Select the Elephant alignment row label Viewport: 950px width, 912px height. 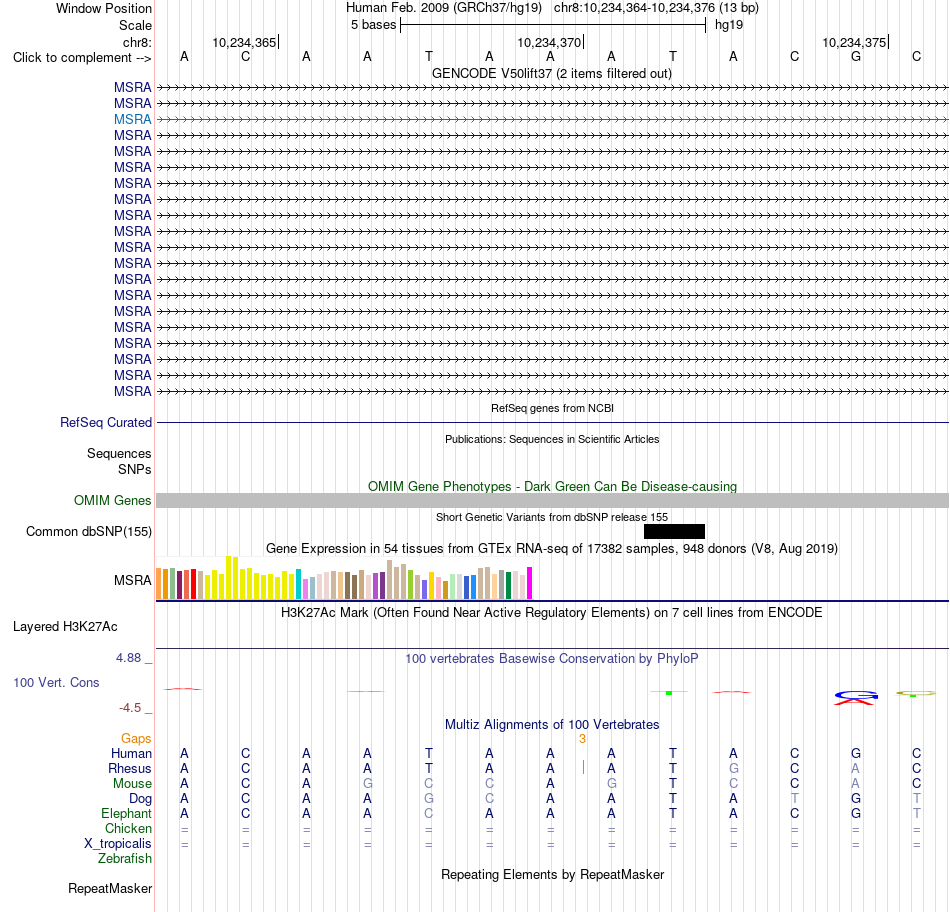127,813
